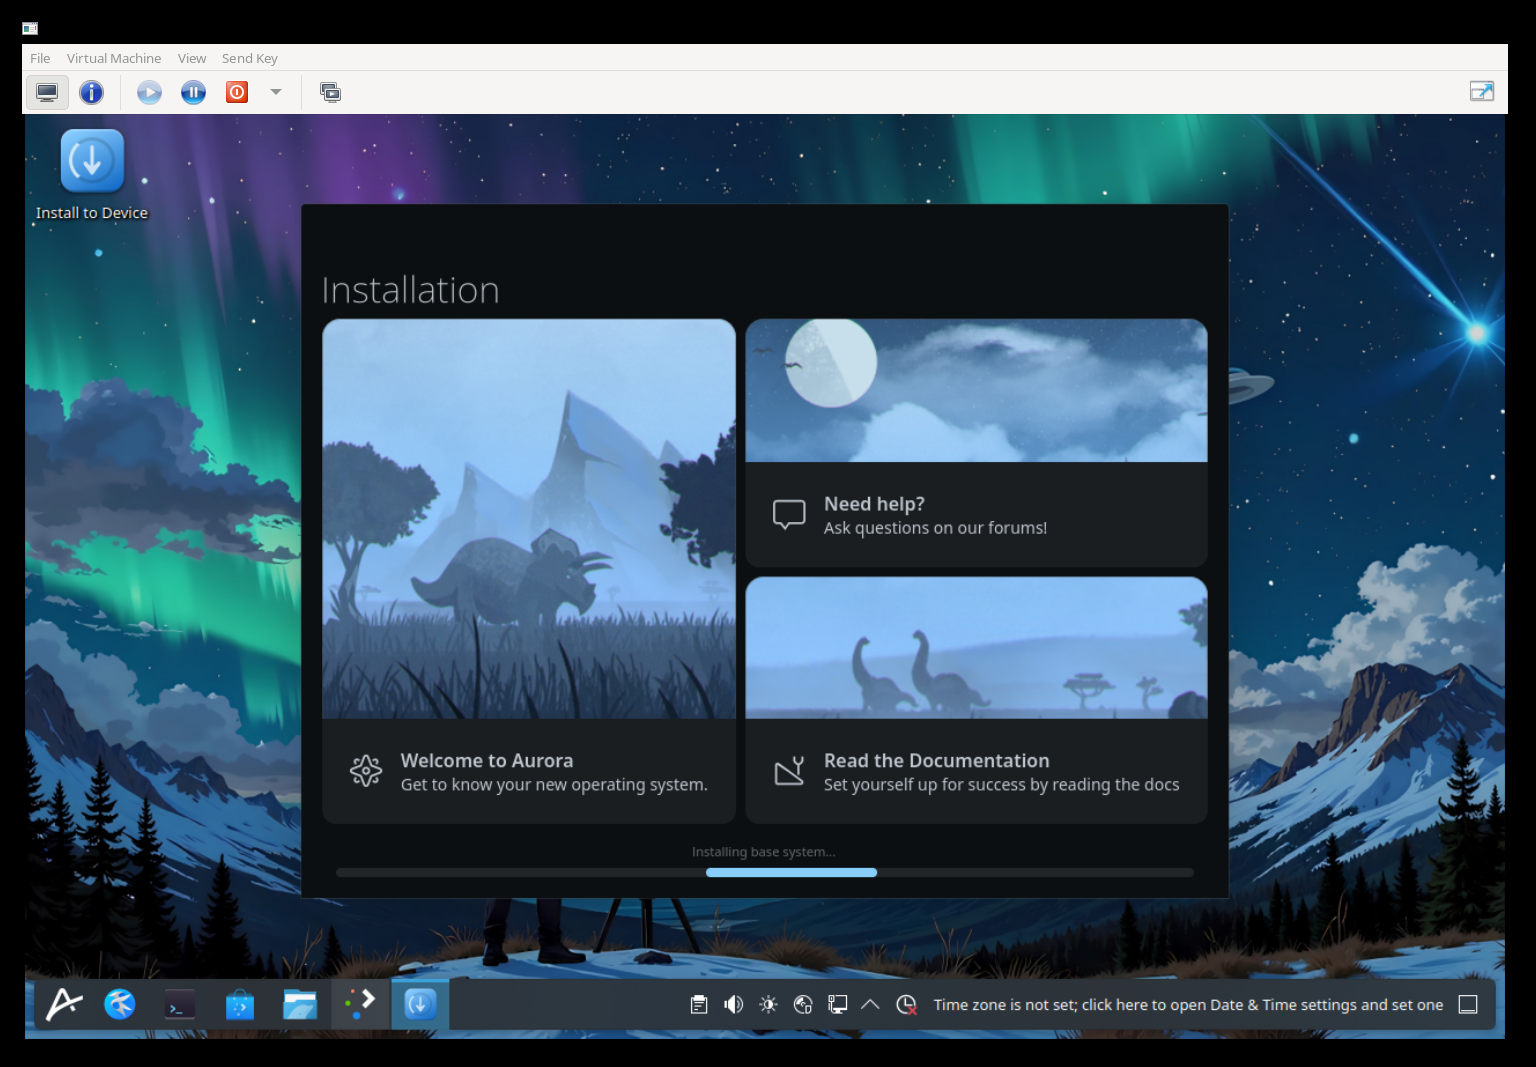Show virtual hardware details with info icon

[x=91, y=93]
